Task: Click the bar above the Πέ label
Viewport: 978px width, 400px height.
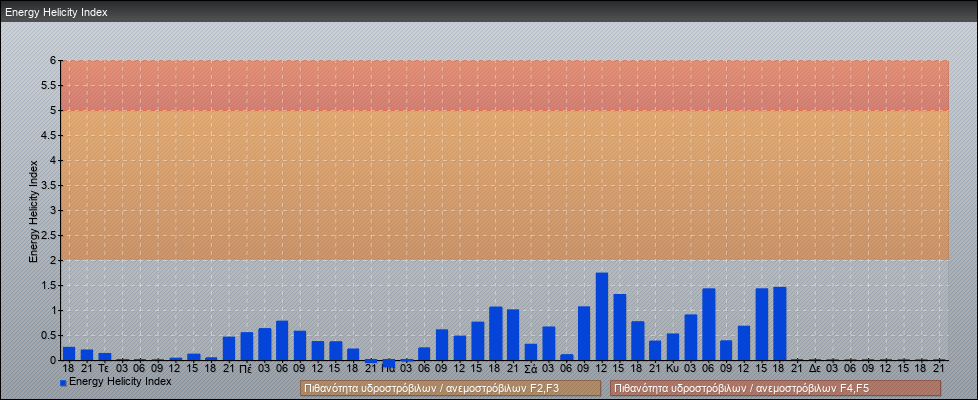Action: click(247, 346)
